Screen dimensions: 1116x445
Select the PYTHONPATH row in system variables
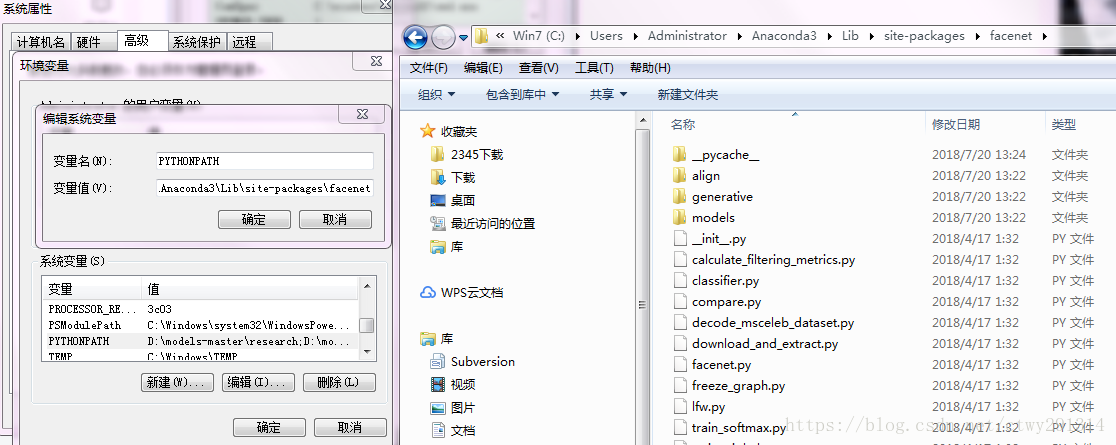200,341
